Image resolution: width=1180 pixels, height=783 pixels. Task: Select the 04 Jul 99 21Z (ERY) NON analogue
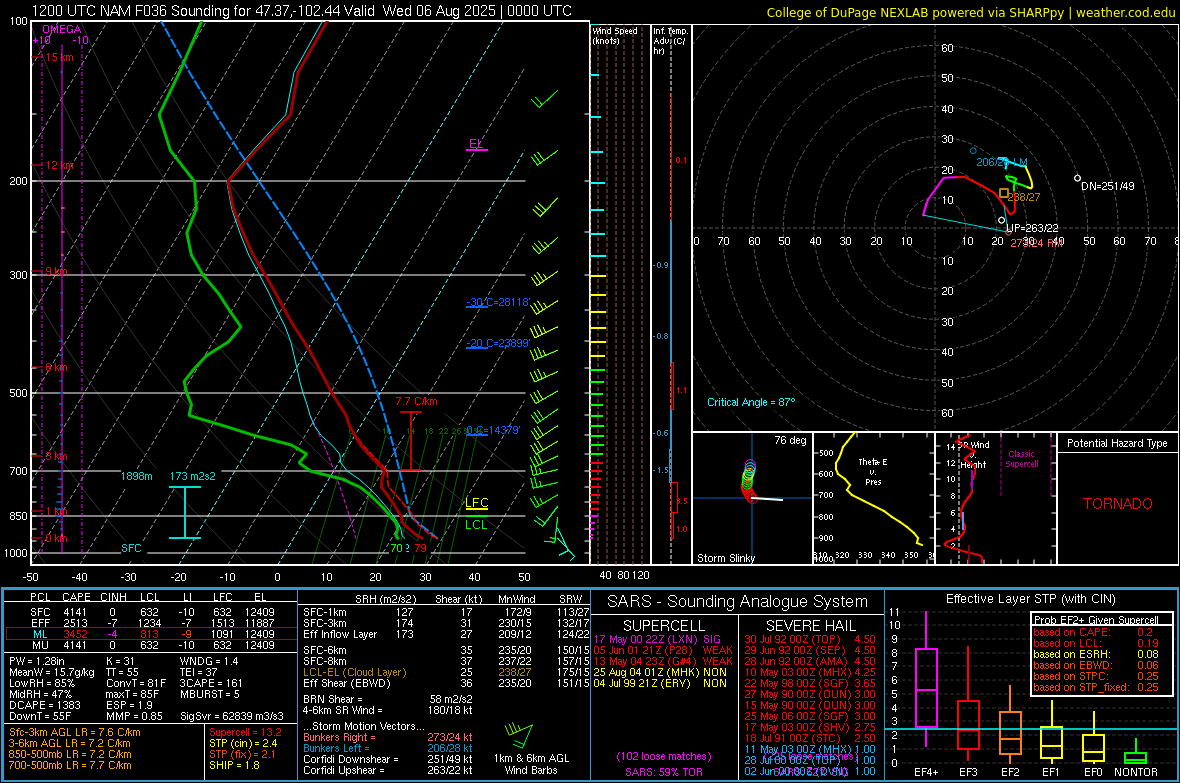[x=660, y=684]
